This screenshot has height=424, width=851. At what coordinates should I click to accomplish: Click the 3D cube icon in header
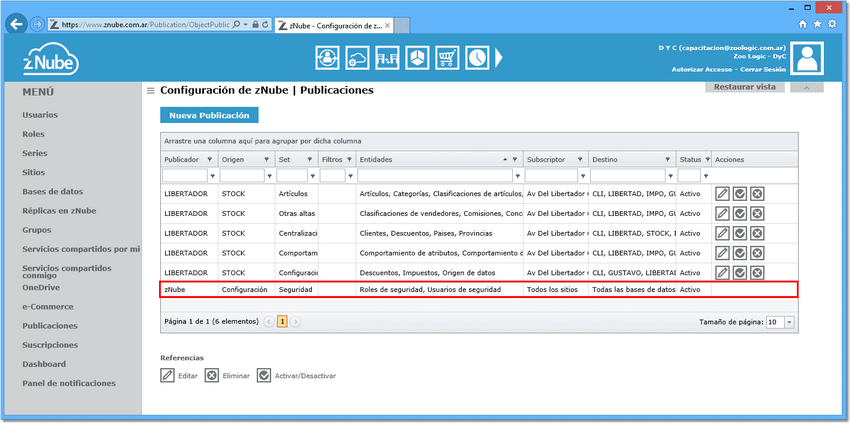click(x=417, y=57)
